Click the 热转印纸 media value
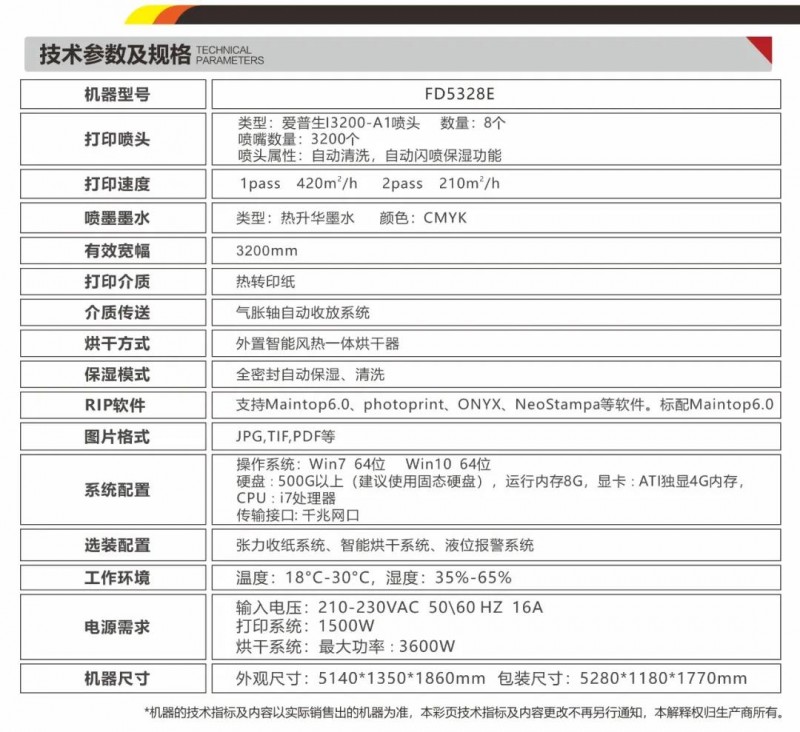Viewport: 800px width, 732px height. coord(265,281)
